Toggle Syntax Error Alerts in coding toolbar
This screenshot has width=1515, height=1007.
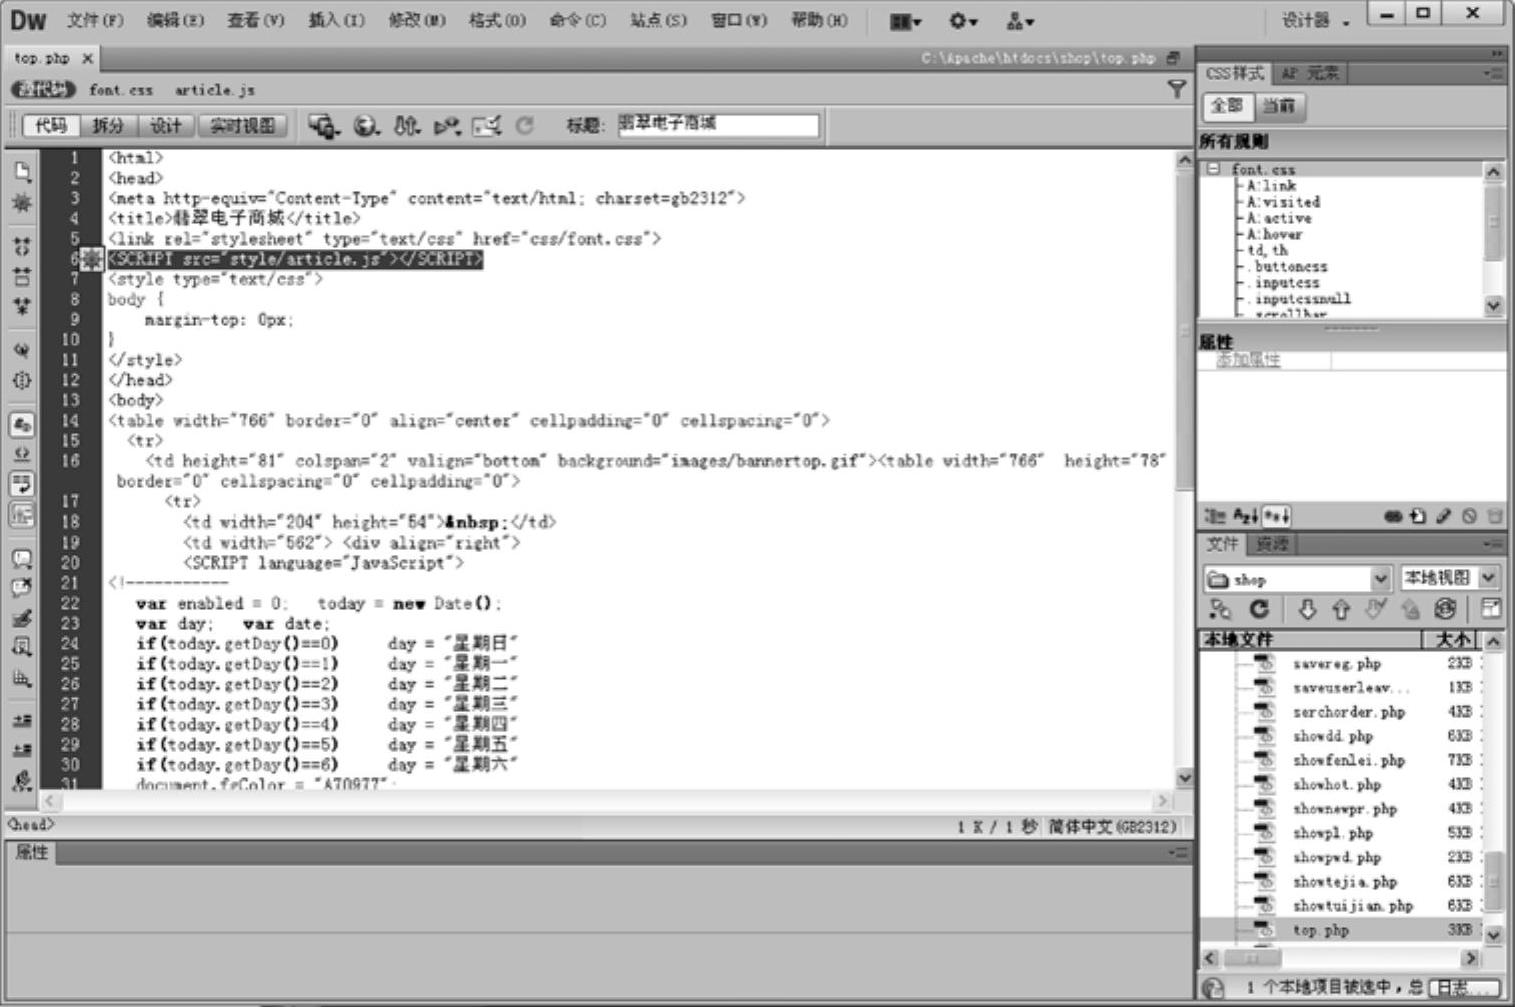coord(21,515)
